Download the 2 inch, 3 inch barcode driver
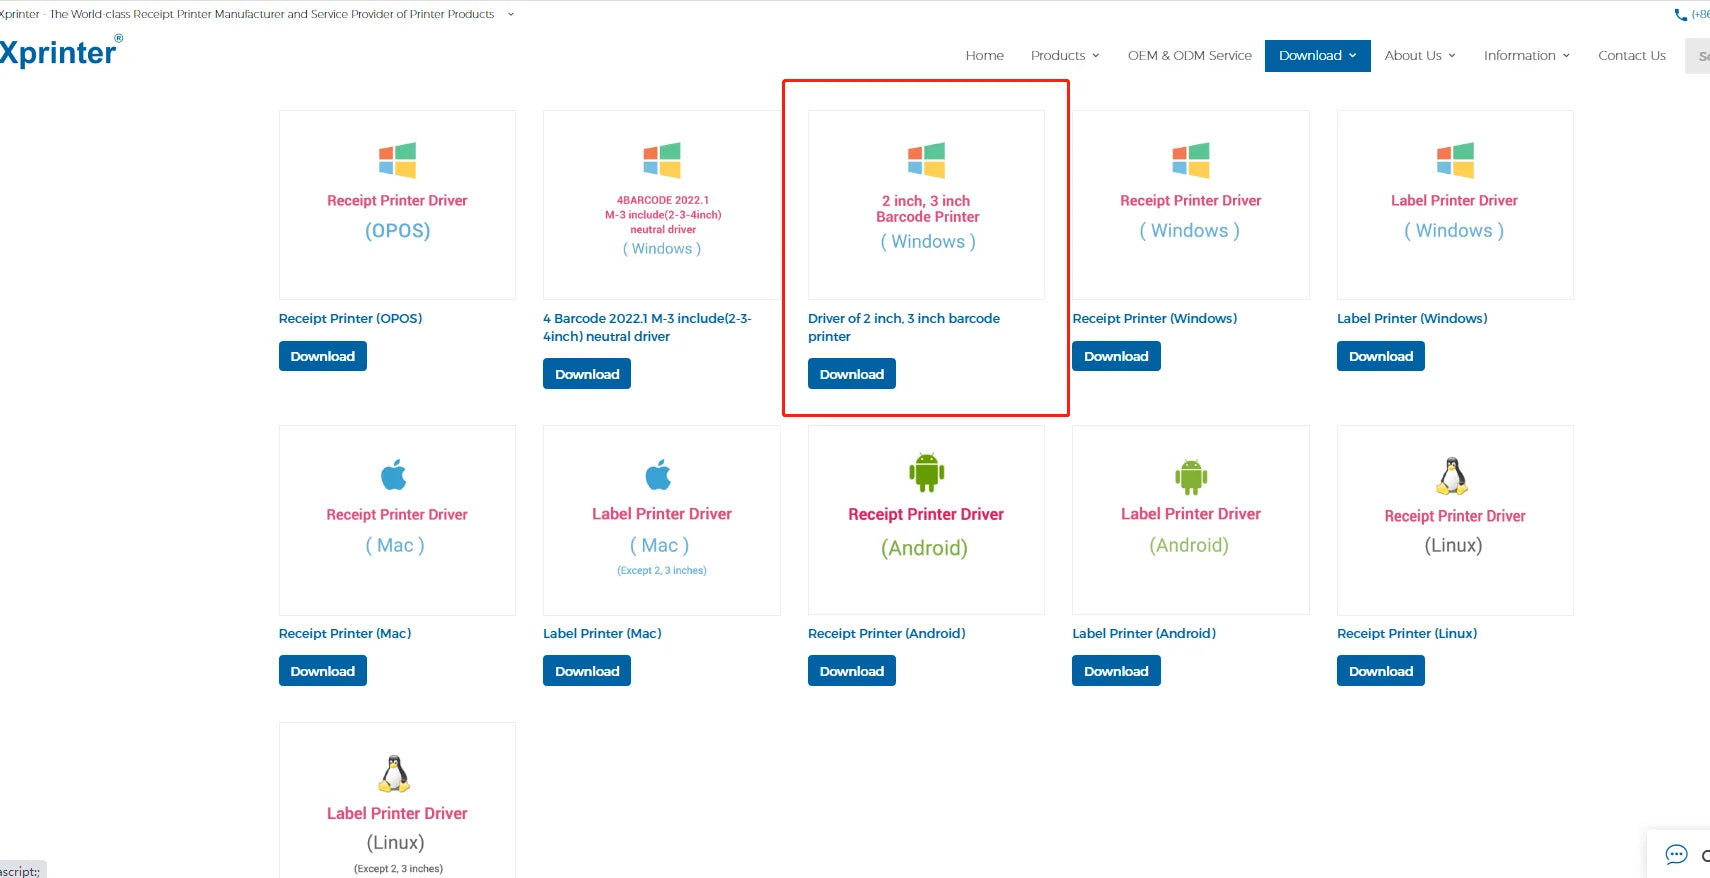The width and height of the screenshot is (1710, 878). coord(852,374)
